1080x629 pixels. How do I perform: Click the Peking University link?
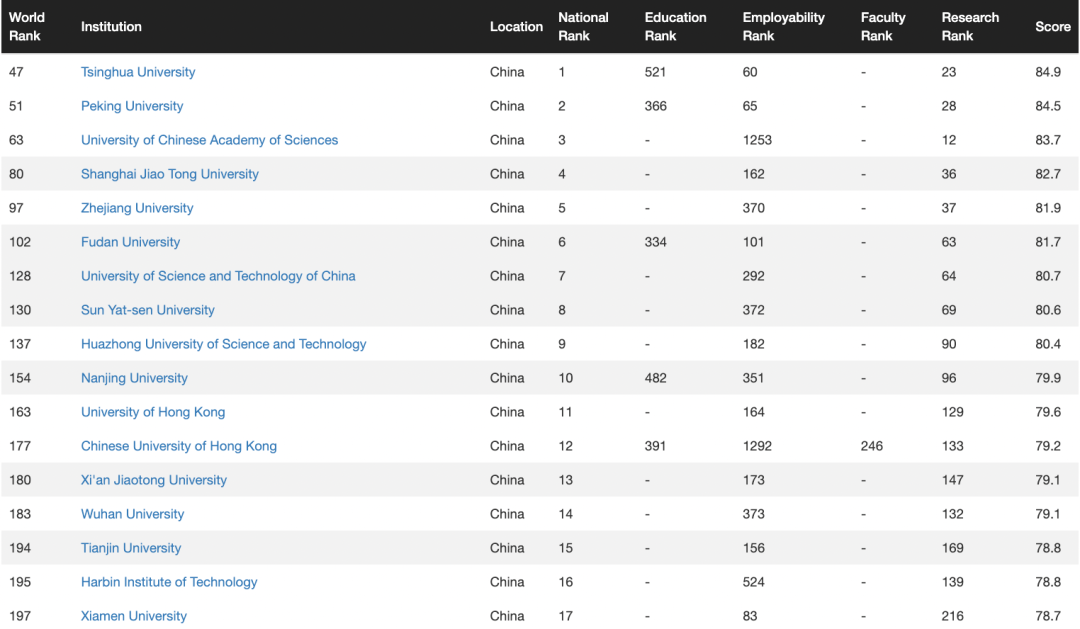(x=132, y=106)
